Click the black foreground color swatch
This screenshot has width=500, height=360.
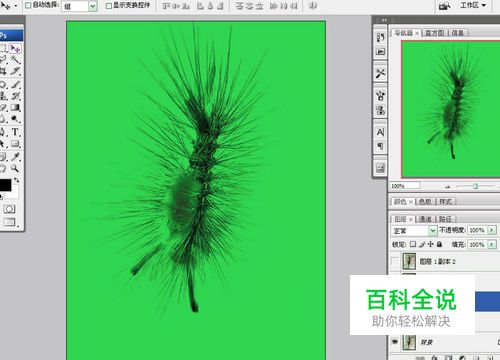(5, 185)
